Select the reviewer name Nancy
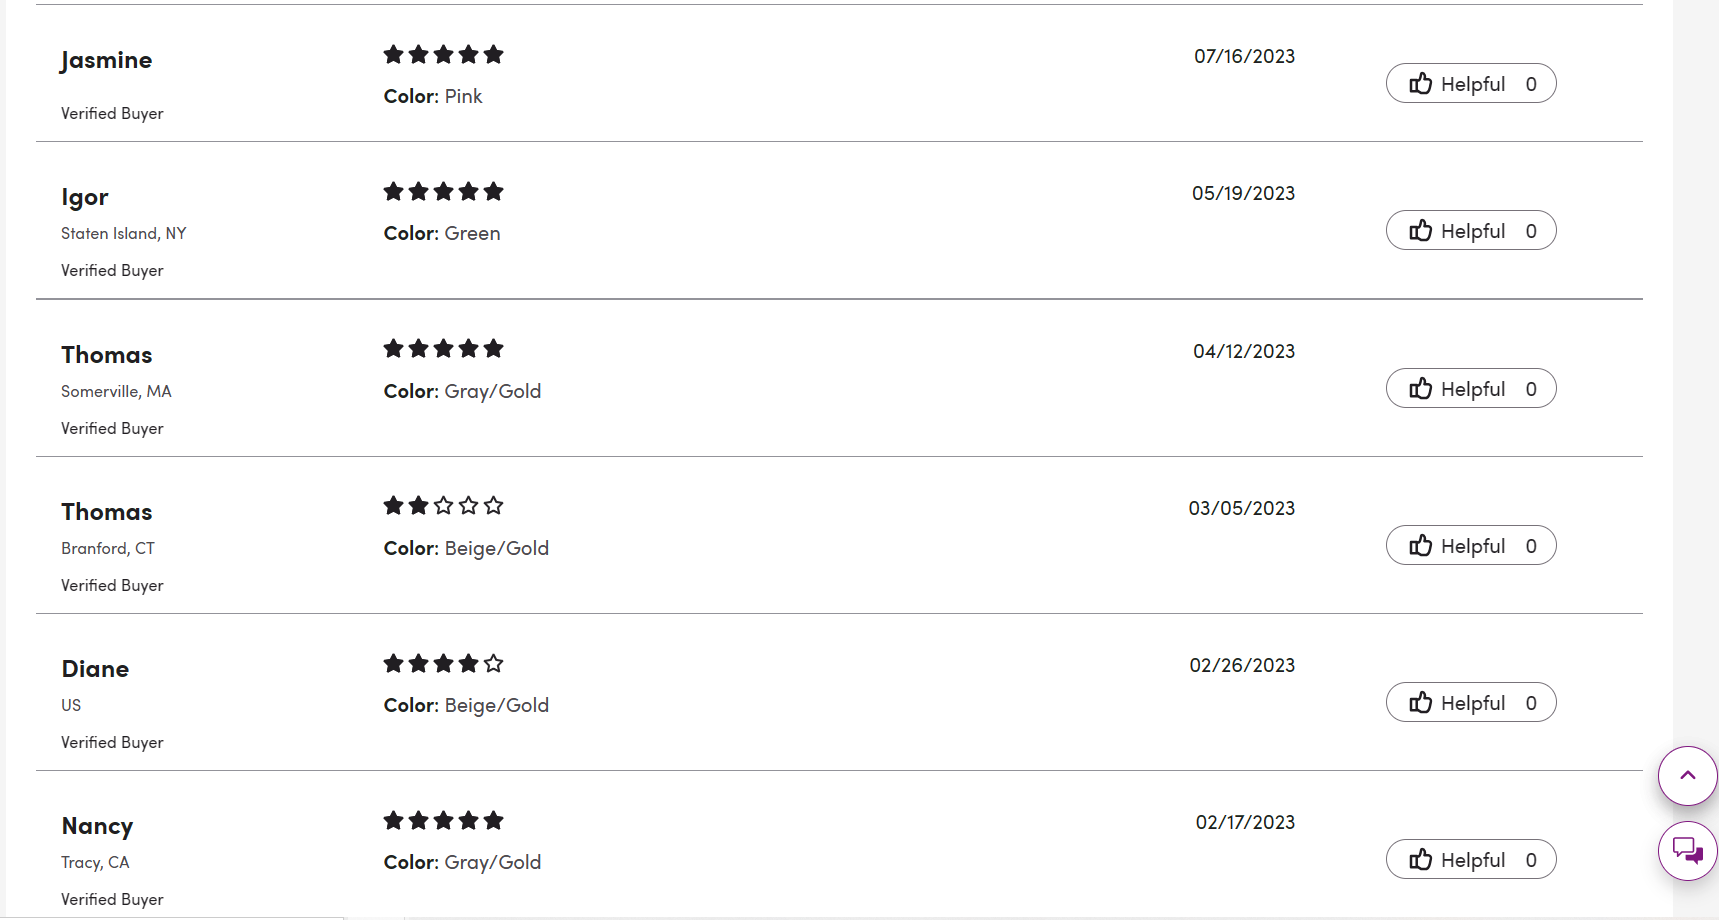Viewport: 1719px width, 920px height. click(97, 826)
